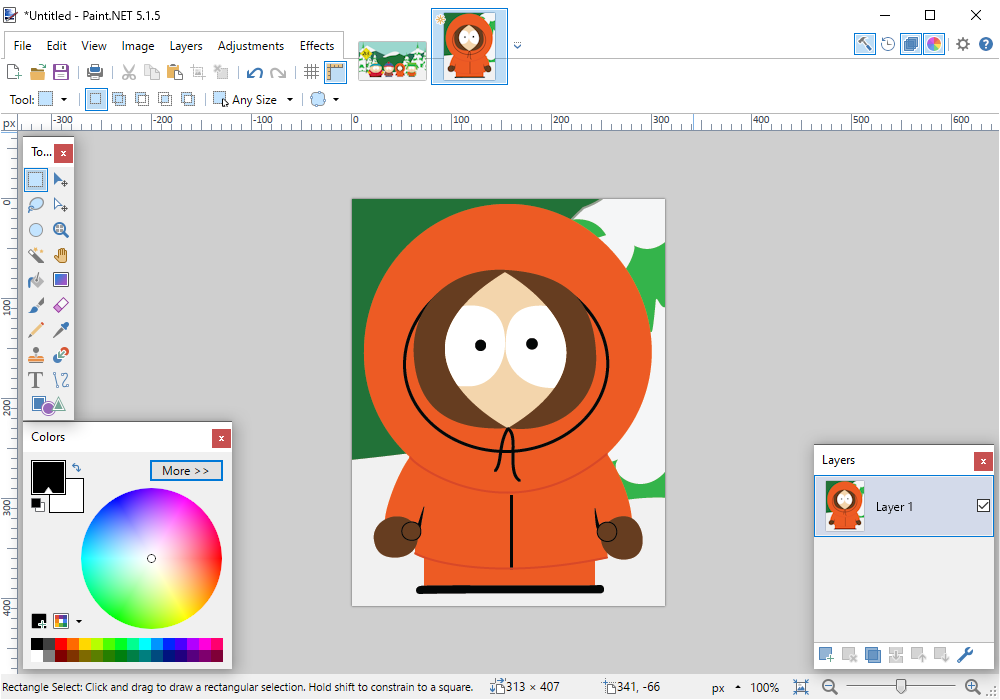Screen dimensions: 1000x700
Task: Toggle the Layers window button
Action: click(x=911, y=44)
